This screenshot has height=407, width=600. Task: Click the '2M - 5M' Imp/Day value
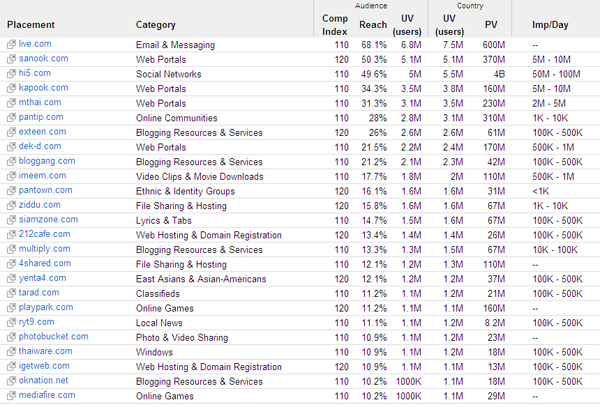(x=549, y=103)
